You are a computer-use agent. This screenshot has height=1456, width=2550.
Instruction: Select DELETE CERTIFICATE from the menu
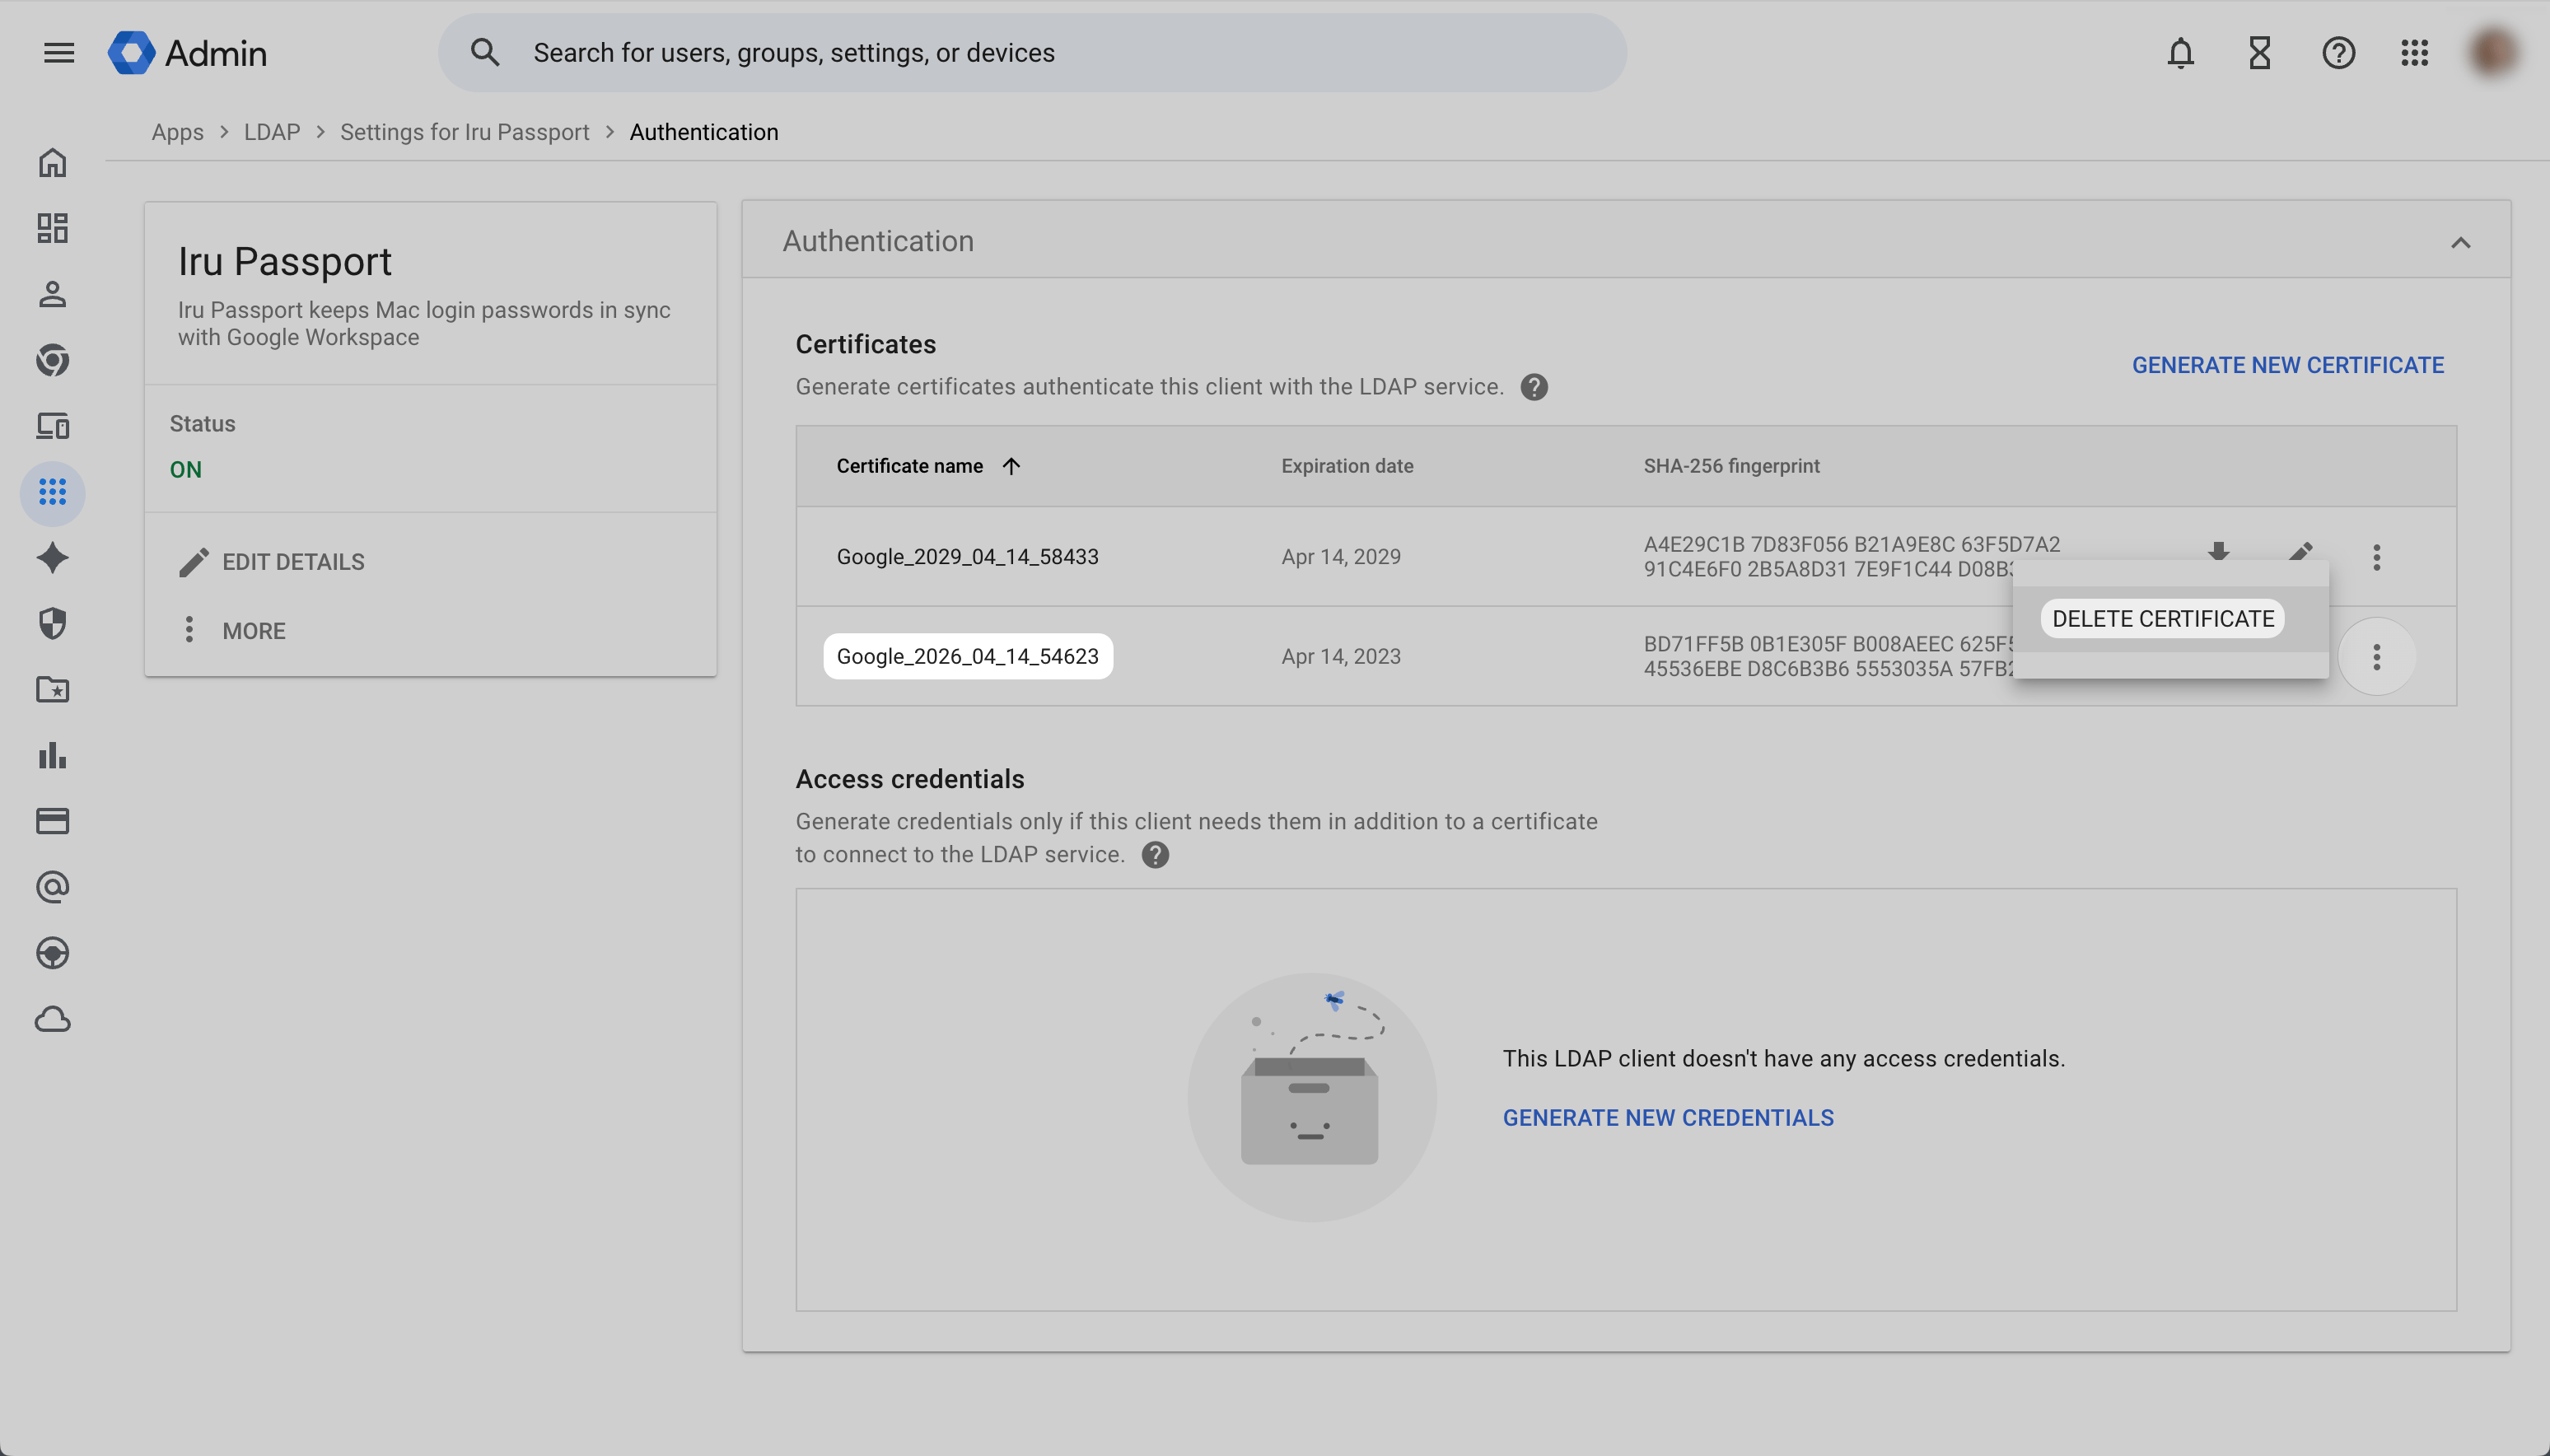2163,619
